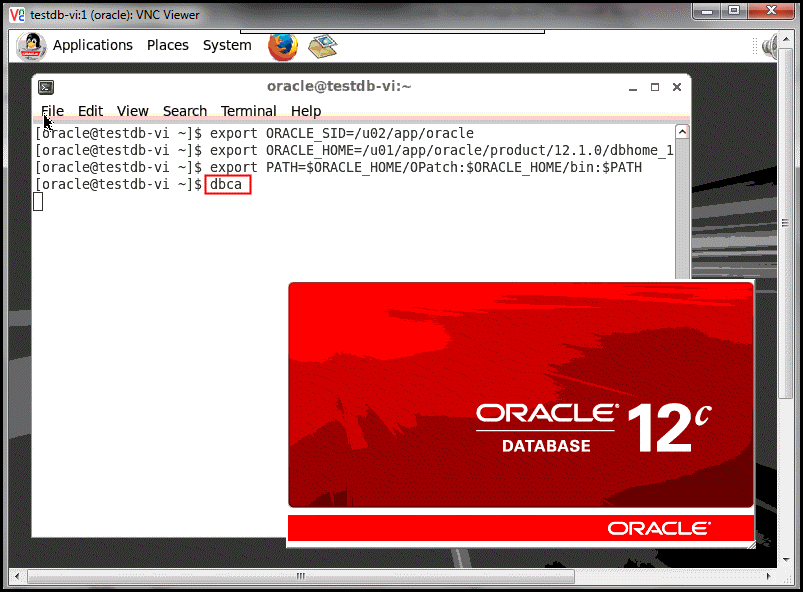Click the scroll-up arrow on the terminal scrollbar
The height and width of the screenshot is (592, 803).
point(681,129)
